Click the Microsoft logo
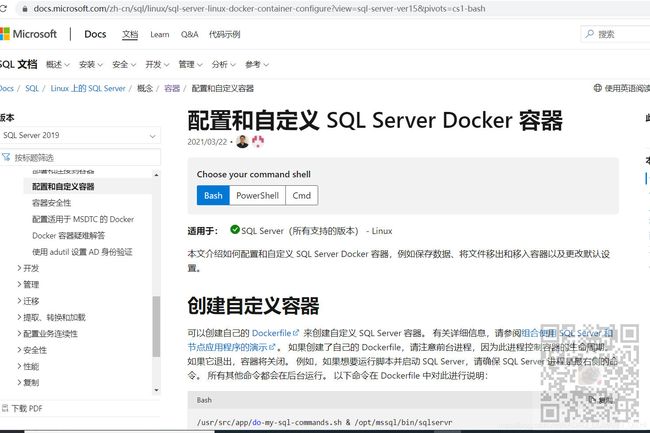This screenshot has width=650, height=433. [x=28, y=34]
